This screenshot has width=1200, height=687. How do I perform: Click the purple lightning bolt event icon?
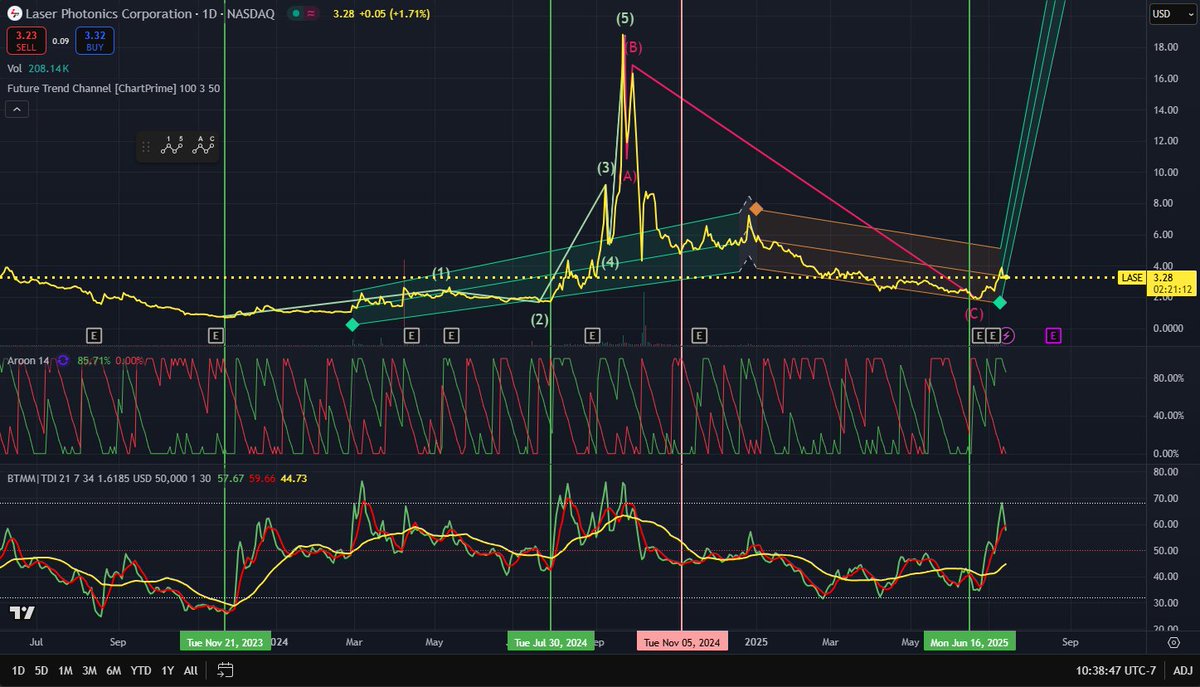point(1007,335)
